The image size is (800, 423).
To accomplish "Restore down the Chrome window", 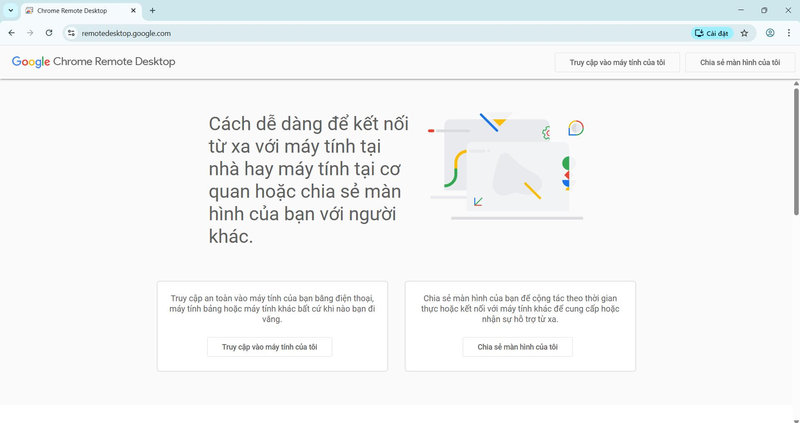I will pos(764,10).
